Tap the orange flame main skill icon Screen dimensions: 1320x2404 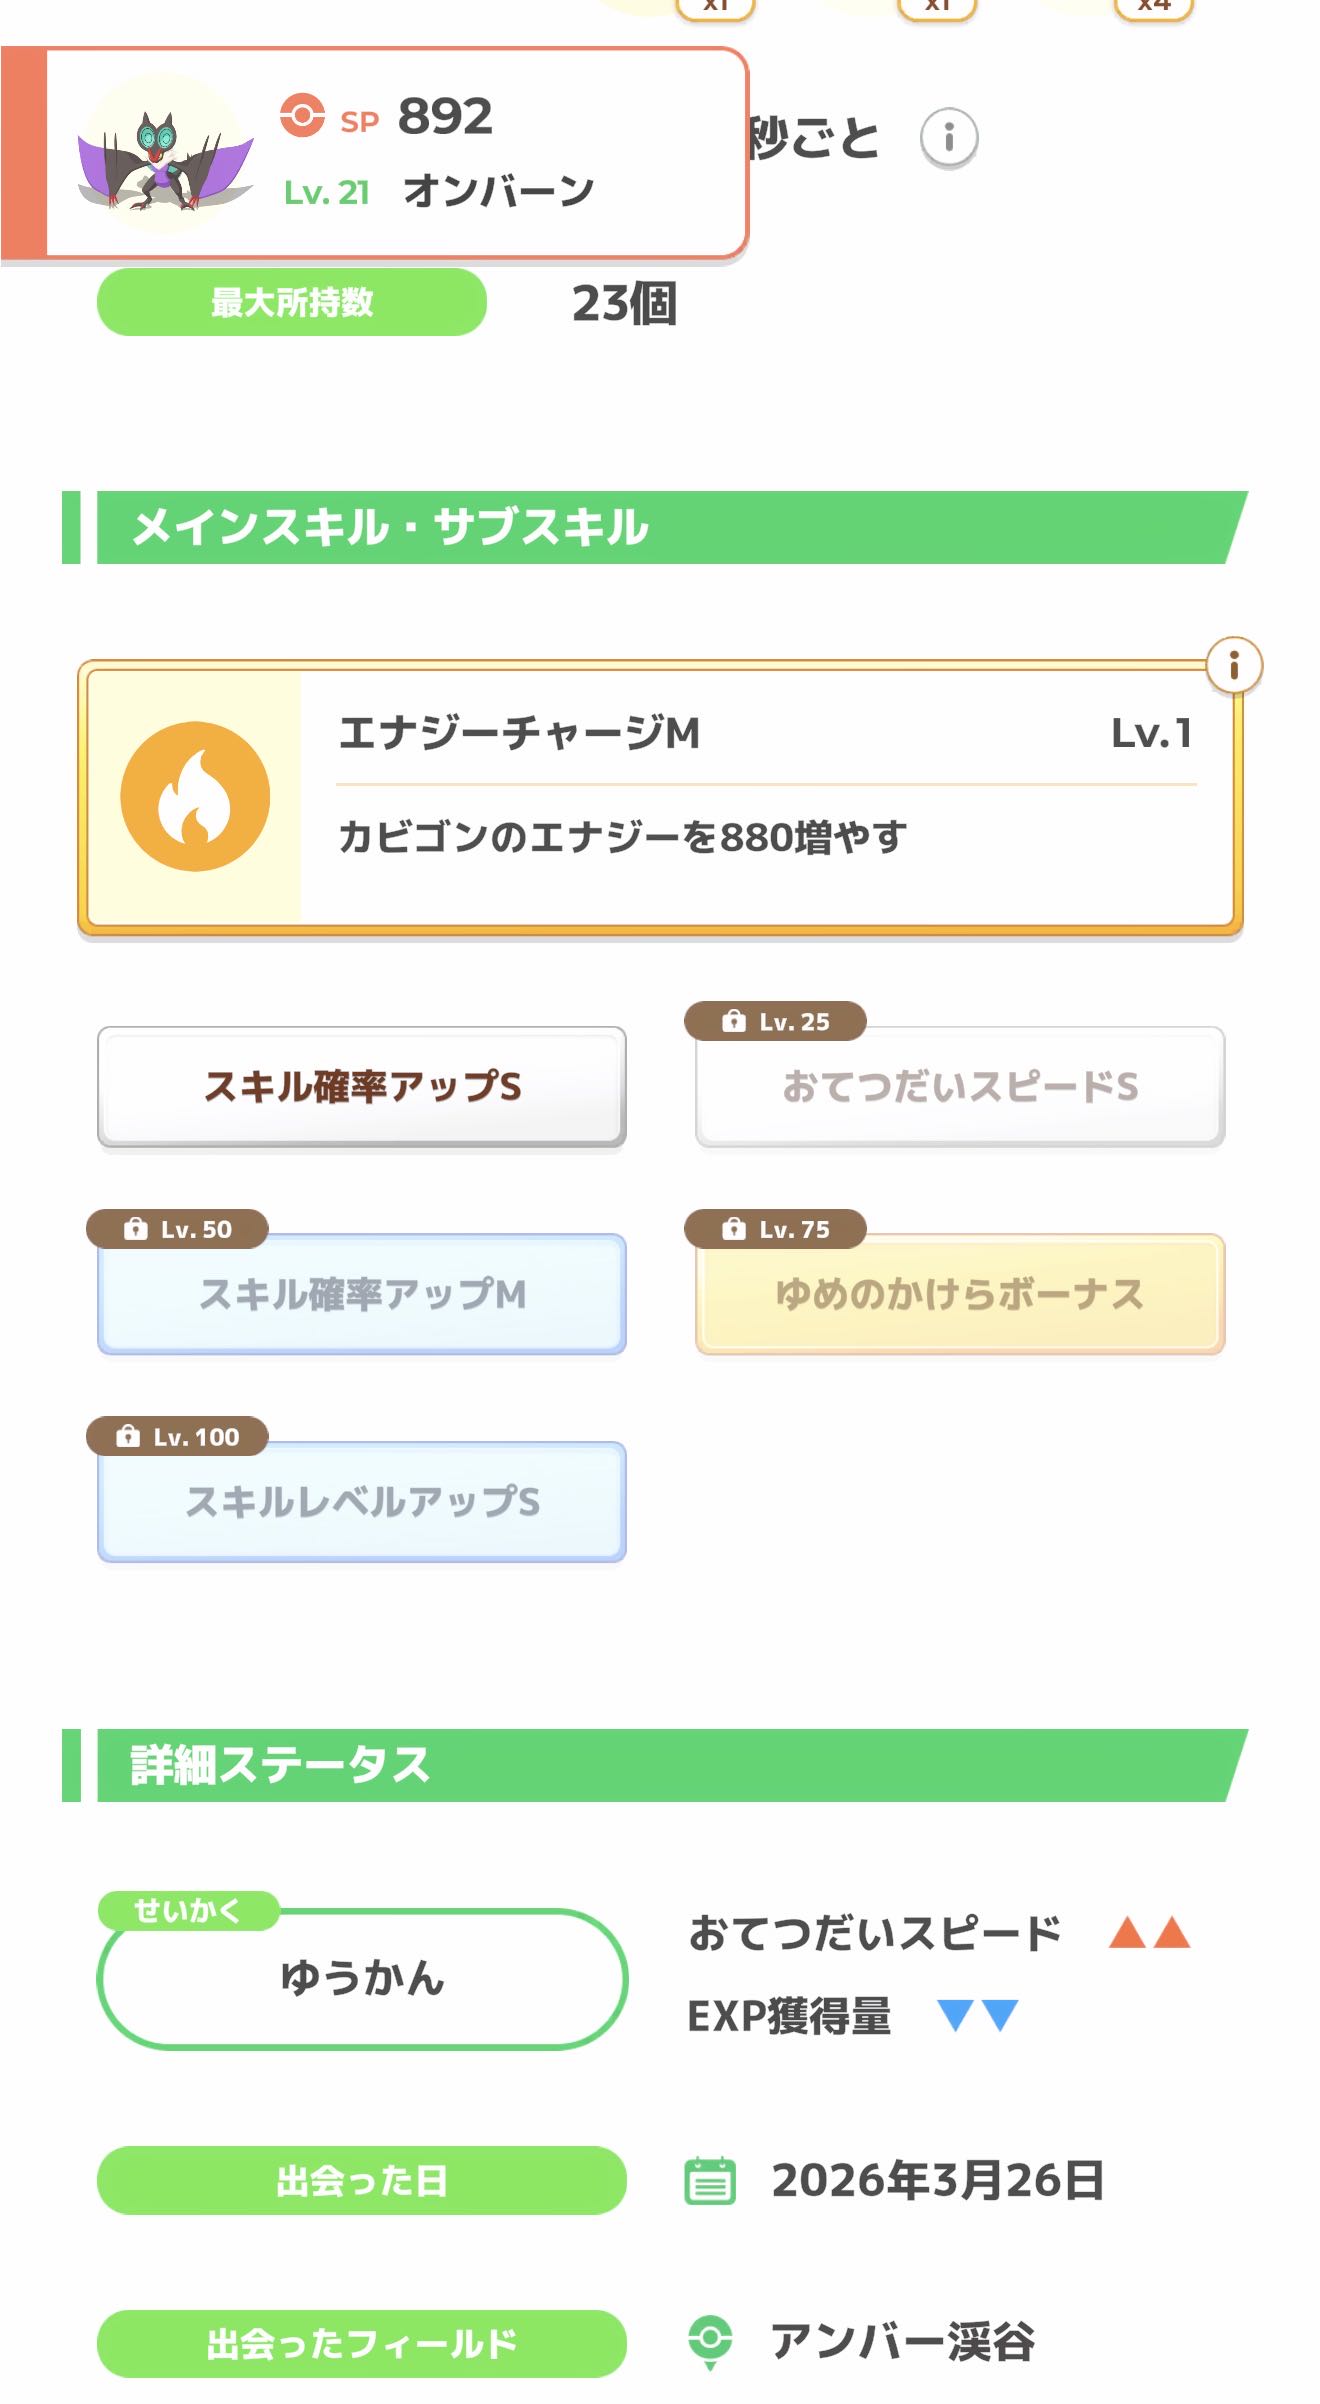(195, 796)
